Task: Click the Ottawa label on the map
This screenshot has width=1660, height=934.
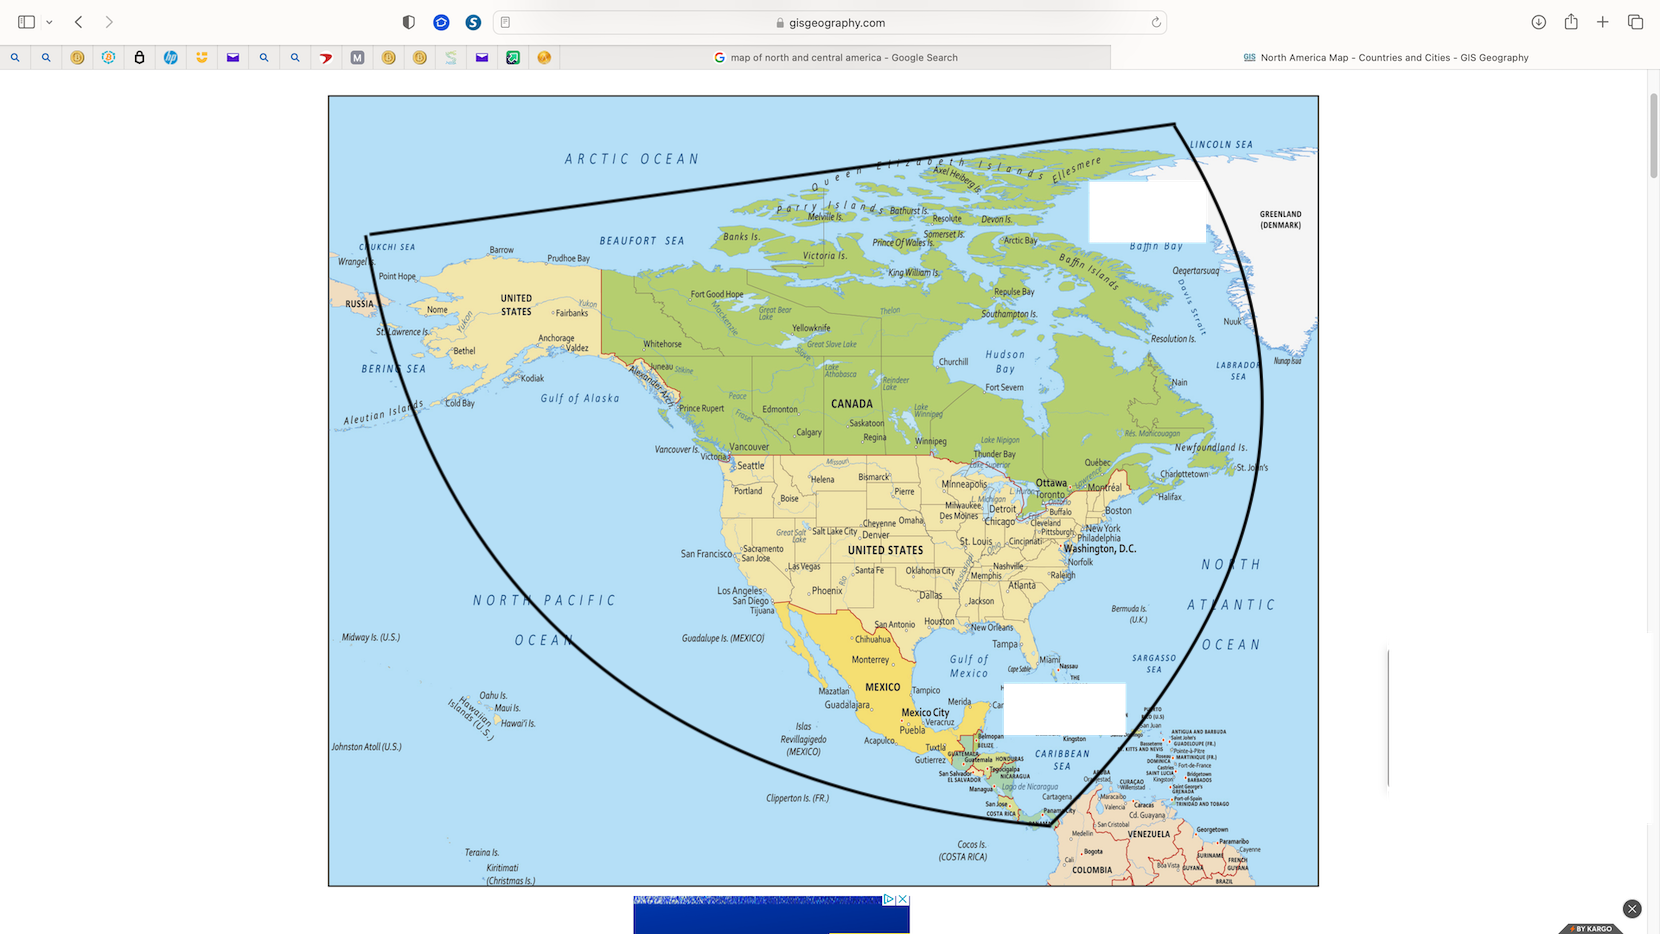Action: pyautogui.click(x=1051, y=483)
